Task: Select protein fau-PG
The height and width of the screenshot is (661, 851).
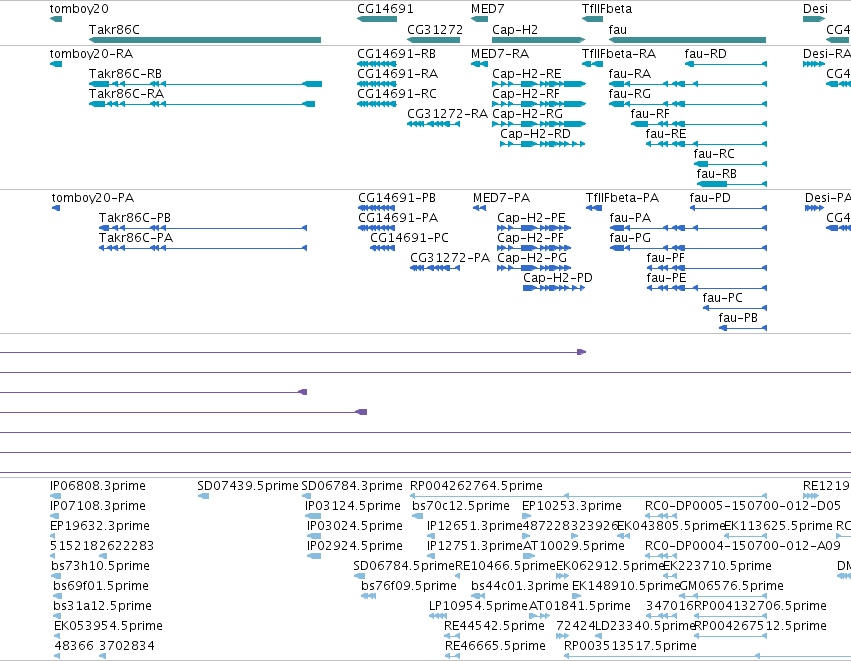Action: [688, 248]
